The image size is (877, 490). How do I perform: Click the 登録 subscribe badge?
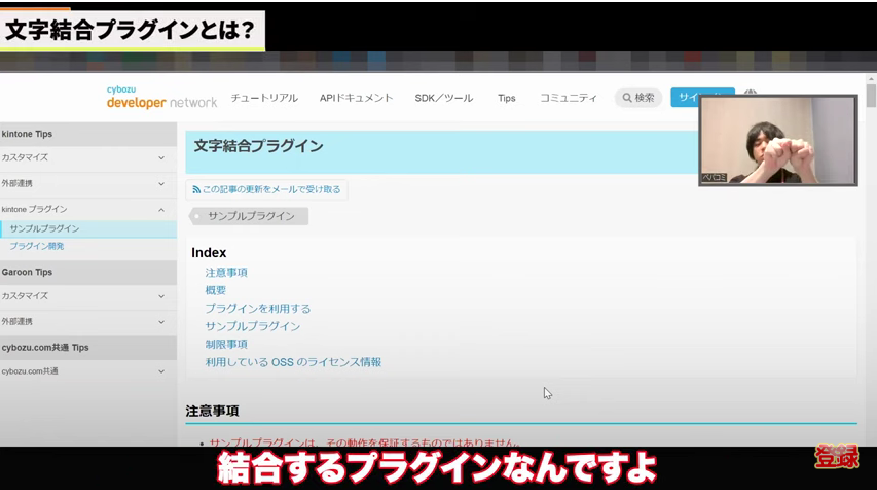click(x=837, y=456)
